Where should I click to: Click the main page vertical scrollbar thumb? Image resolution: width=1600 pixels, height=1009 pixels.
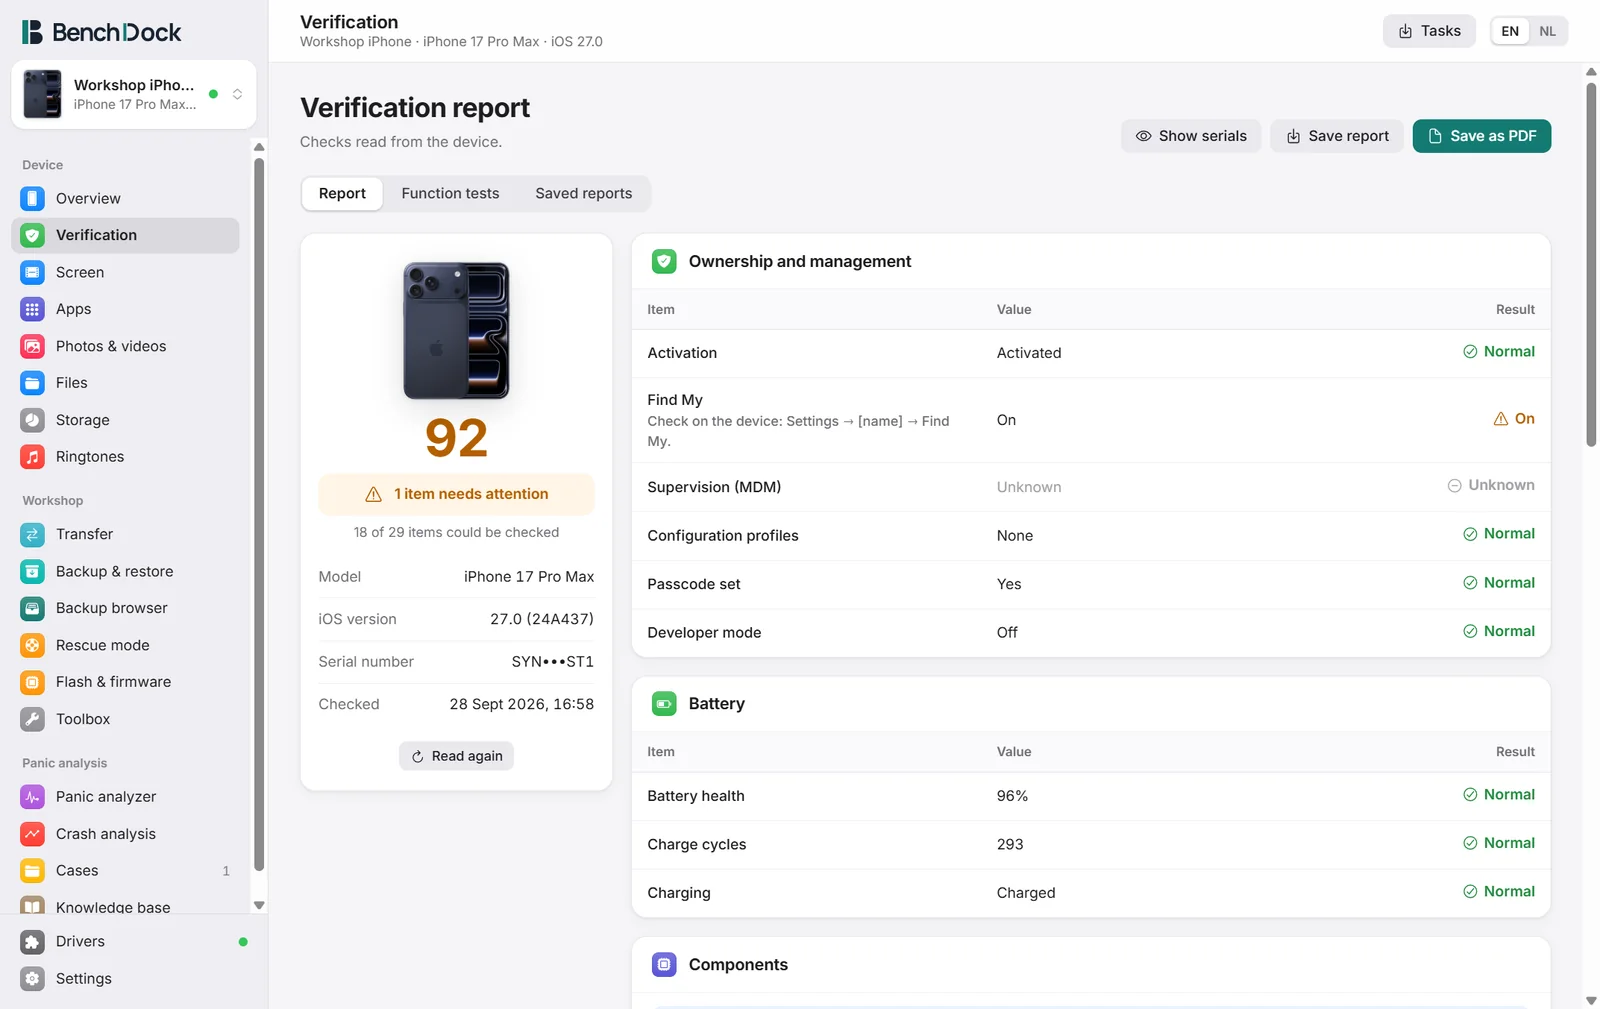coord(1591,264)
